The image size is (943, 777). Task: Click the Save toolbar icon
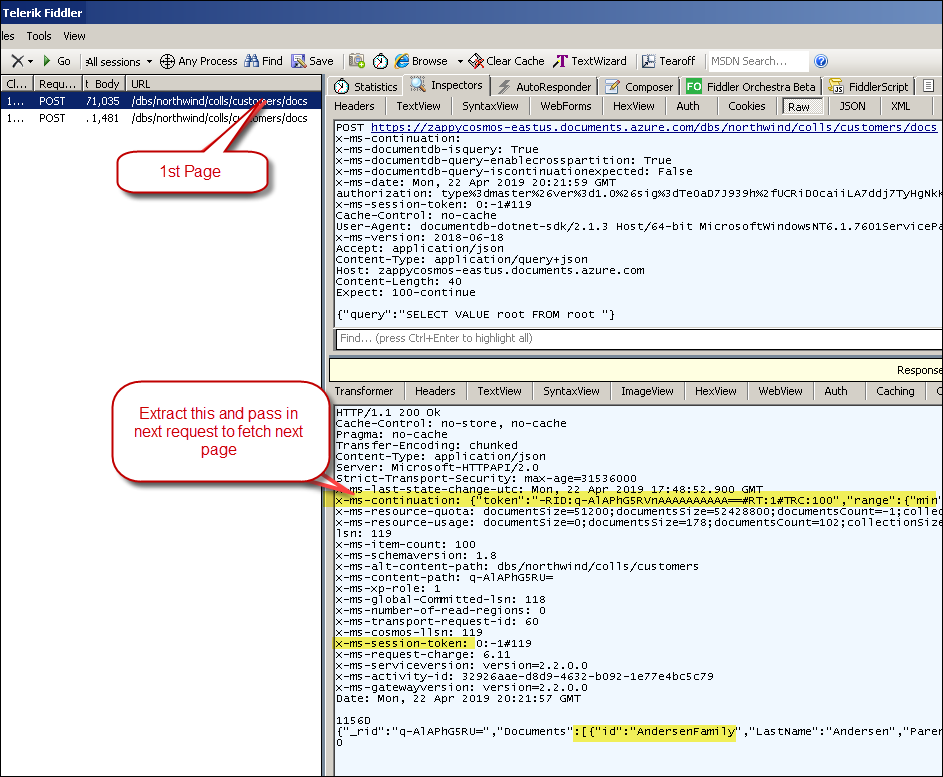click(x=298, y=61)
